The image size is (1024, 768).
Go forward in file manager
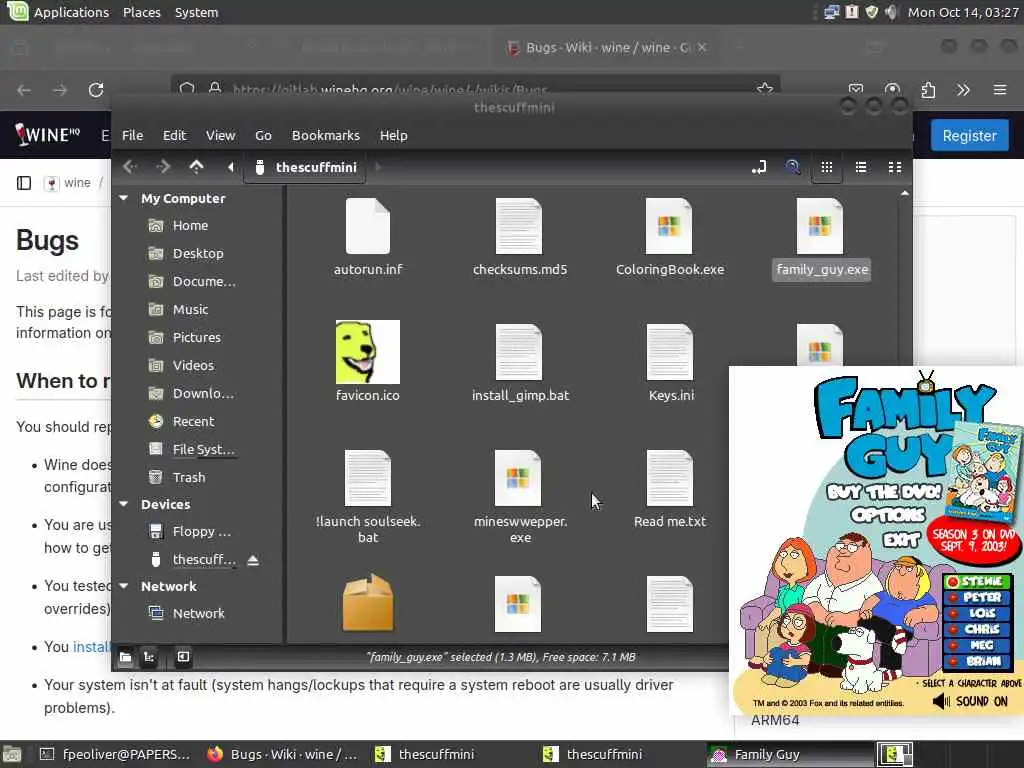coord(163,167)
